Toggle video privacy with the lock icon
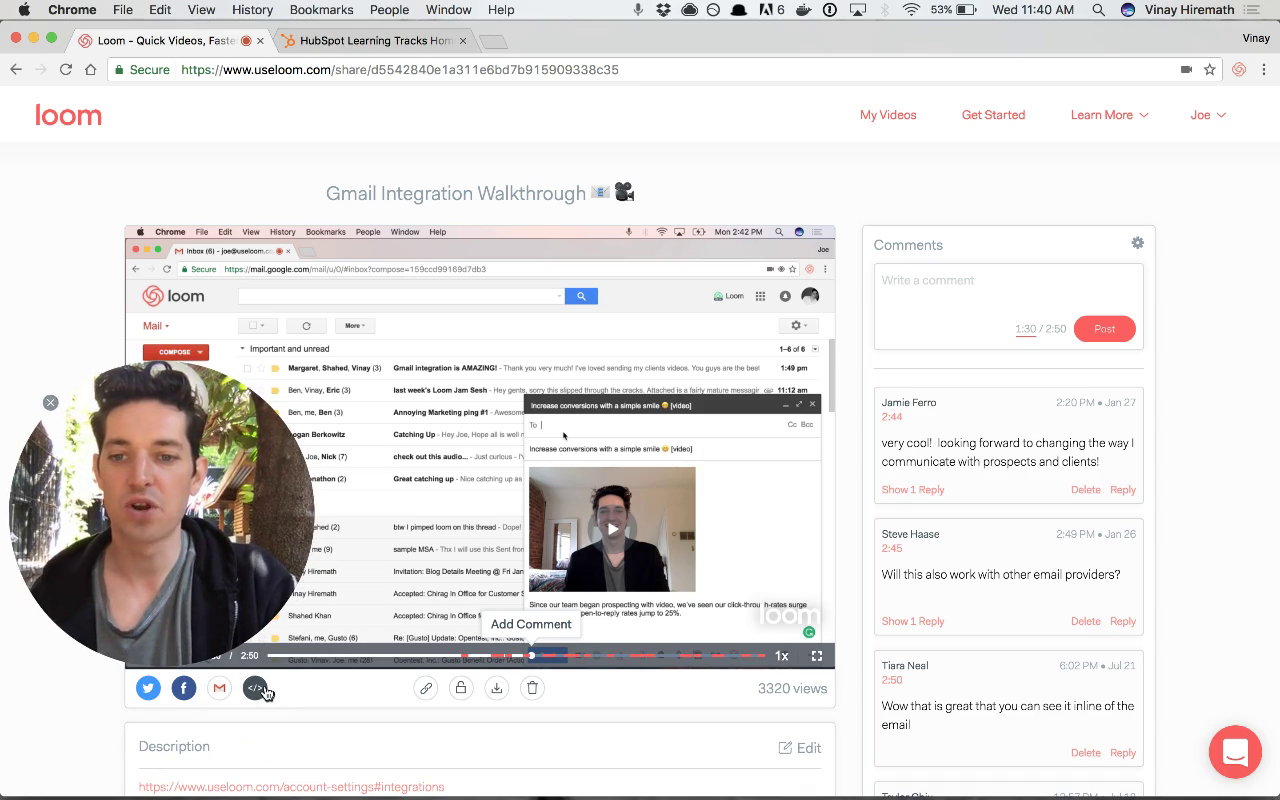 tap(461, 688)
